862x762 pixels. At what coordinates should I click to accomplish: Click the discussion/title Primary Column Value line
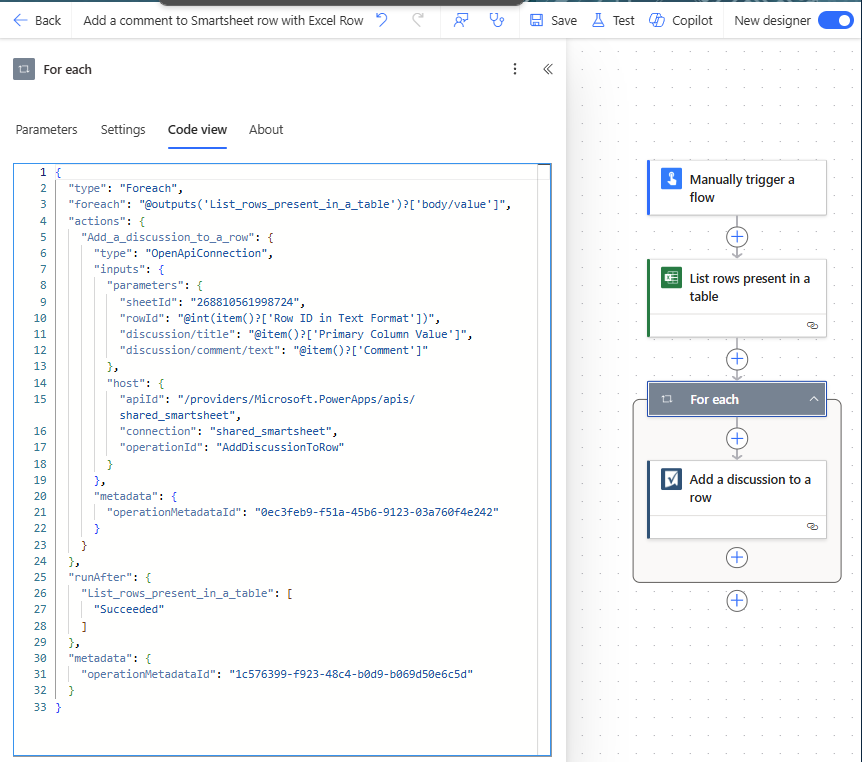click(x=296, y=334)
